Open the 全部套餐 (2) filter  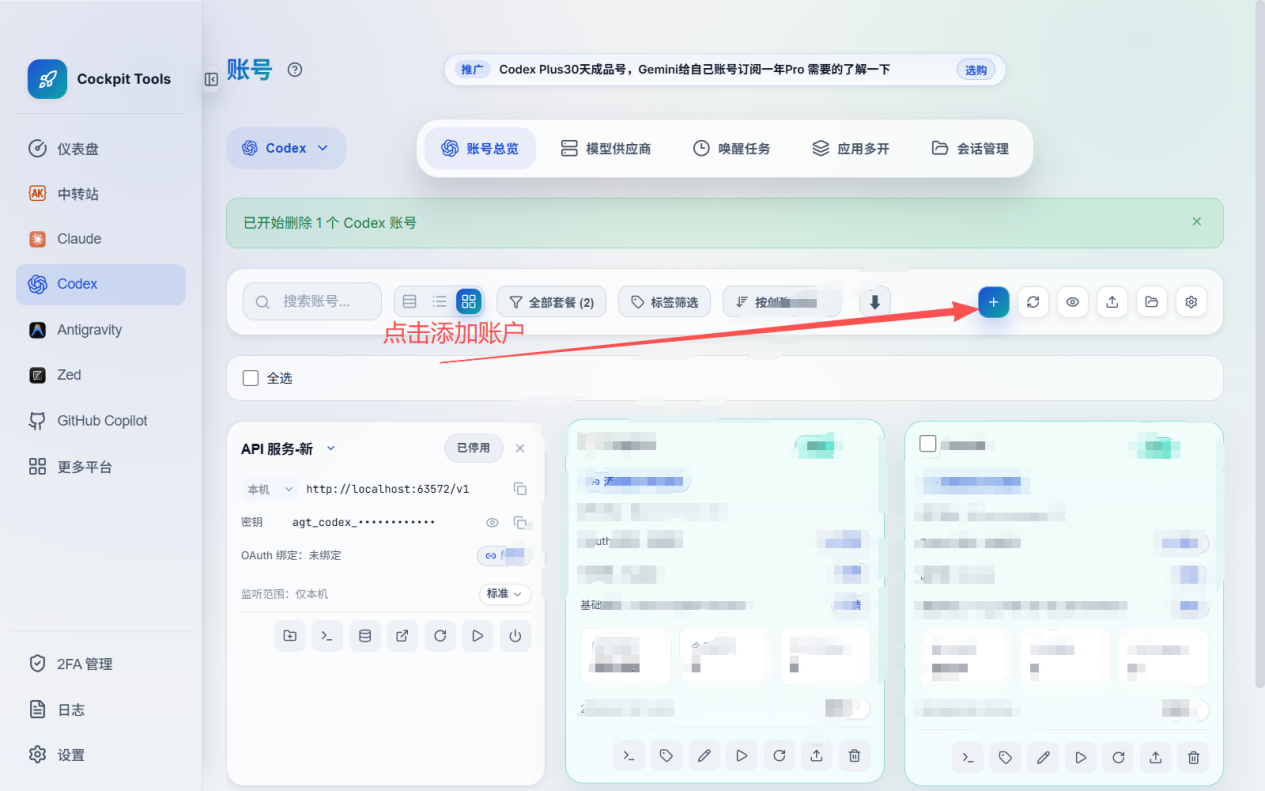point(551,302)
